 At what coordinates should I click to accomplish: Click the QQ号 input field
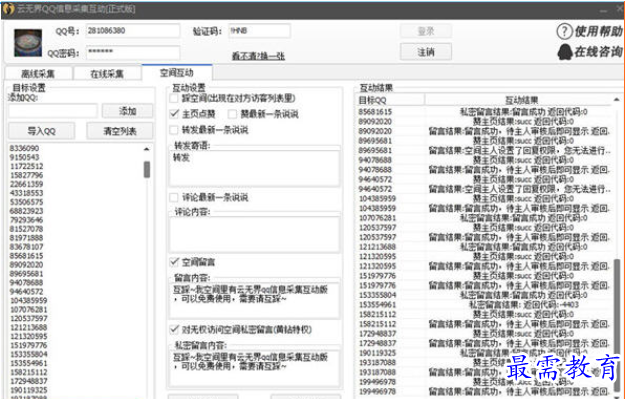tap(133, 31)
